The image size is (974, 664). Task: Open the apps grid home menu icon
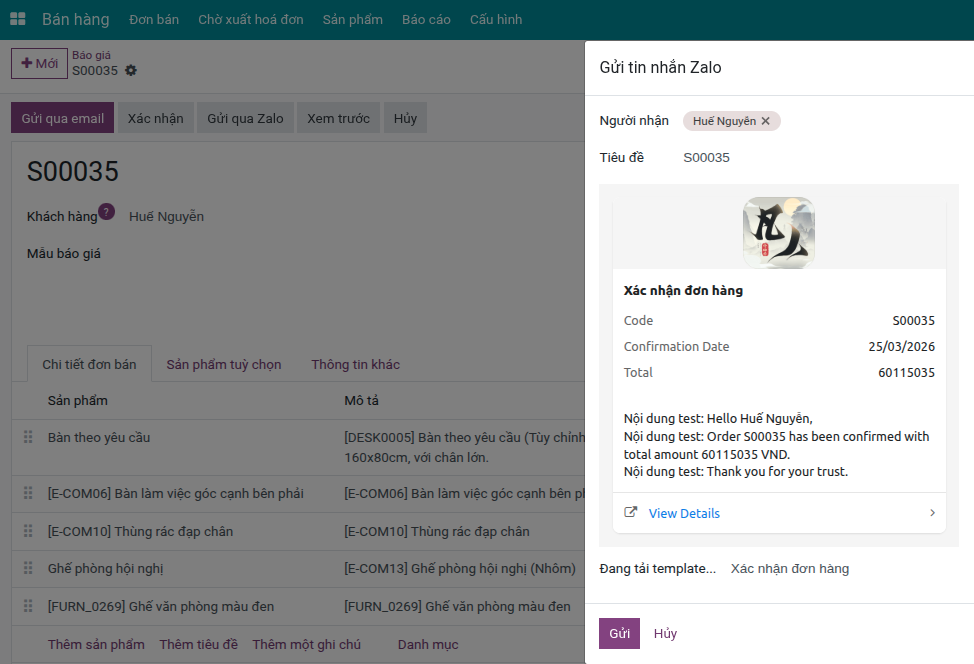coord(18,19)
